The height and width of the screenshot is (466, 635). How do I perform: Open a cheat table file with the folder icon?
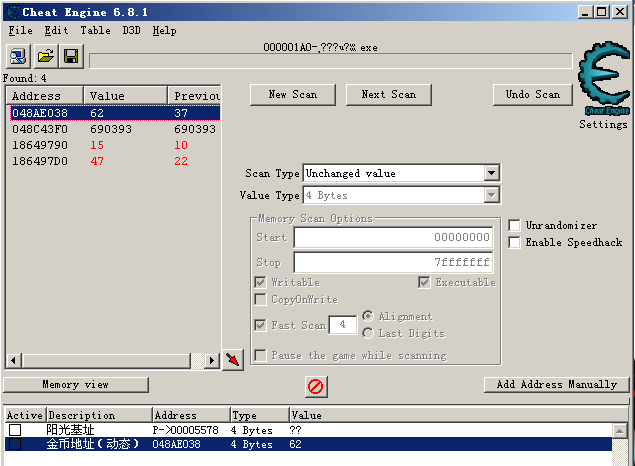[45, 56]
